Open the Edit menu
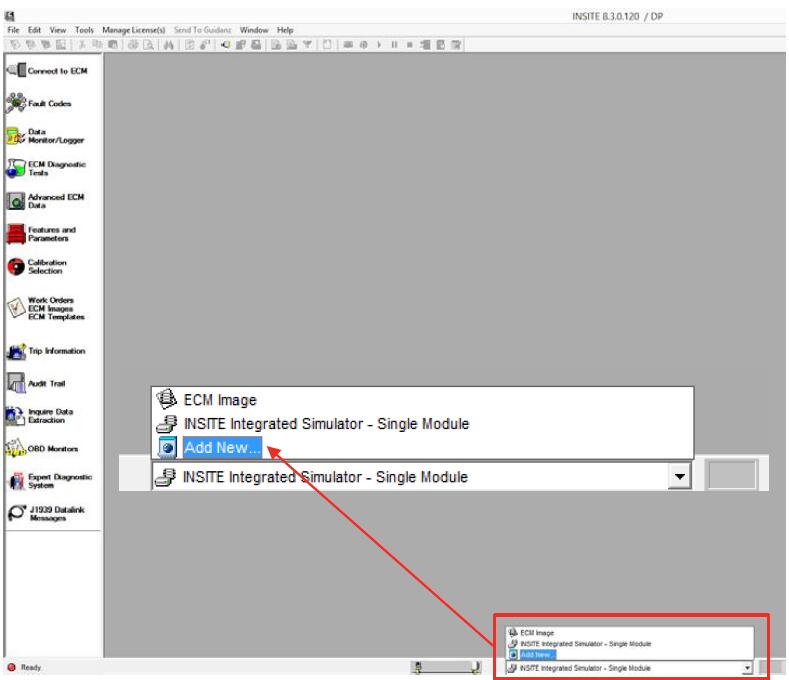This screenshot has height=680, width=789. [34, 30]
